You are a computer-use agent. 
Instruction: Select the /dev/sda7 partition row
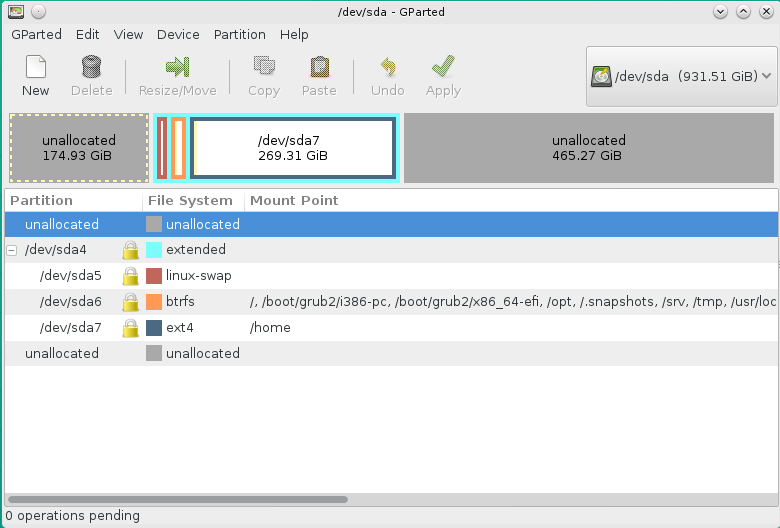pos(391,327)
